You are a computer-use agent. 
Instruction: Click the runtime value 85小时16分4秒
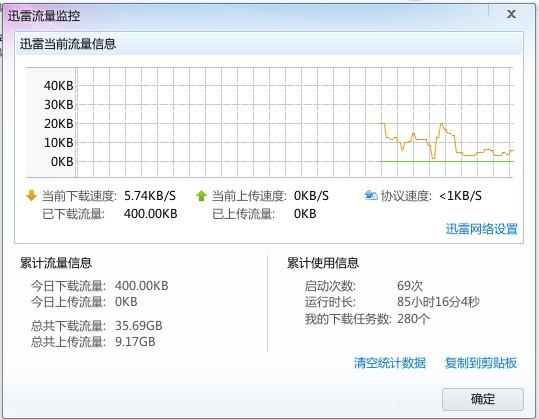[438, 302]
